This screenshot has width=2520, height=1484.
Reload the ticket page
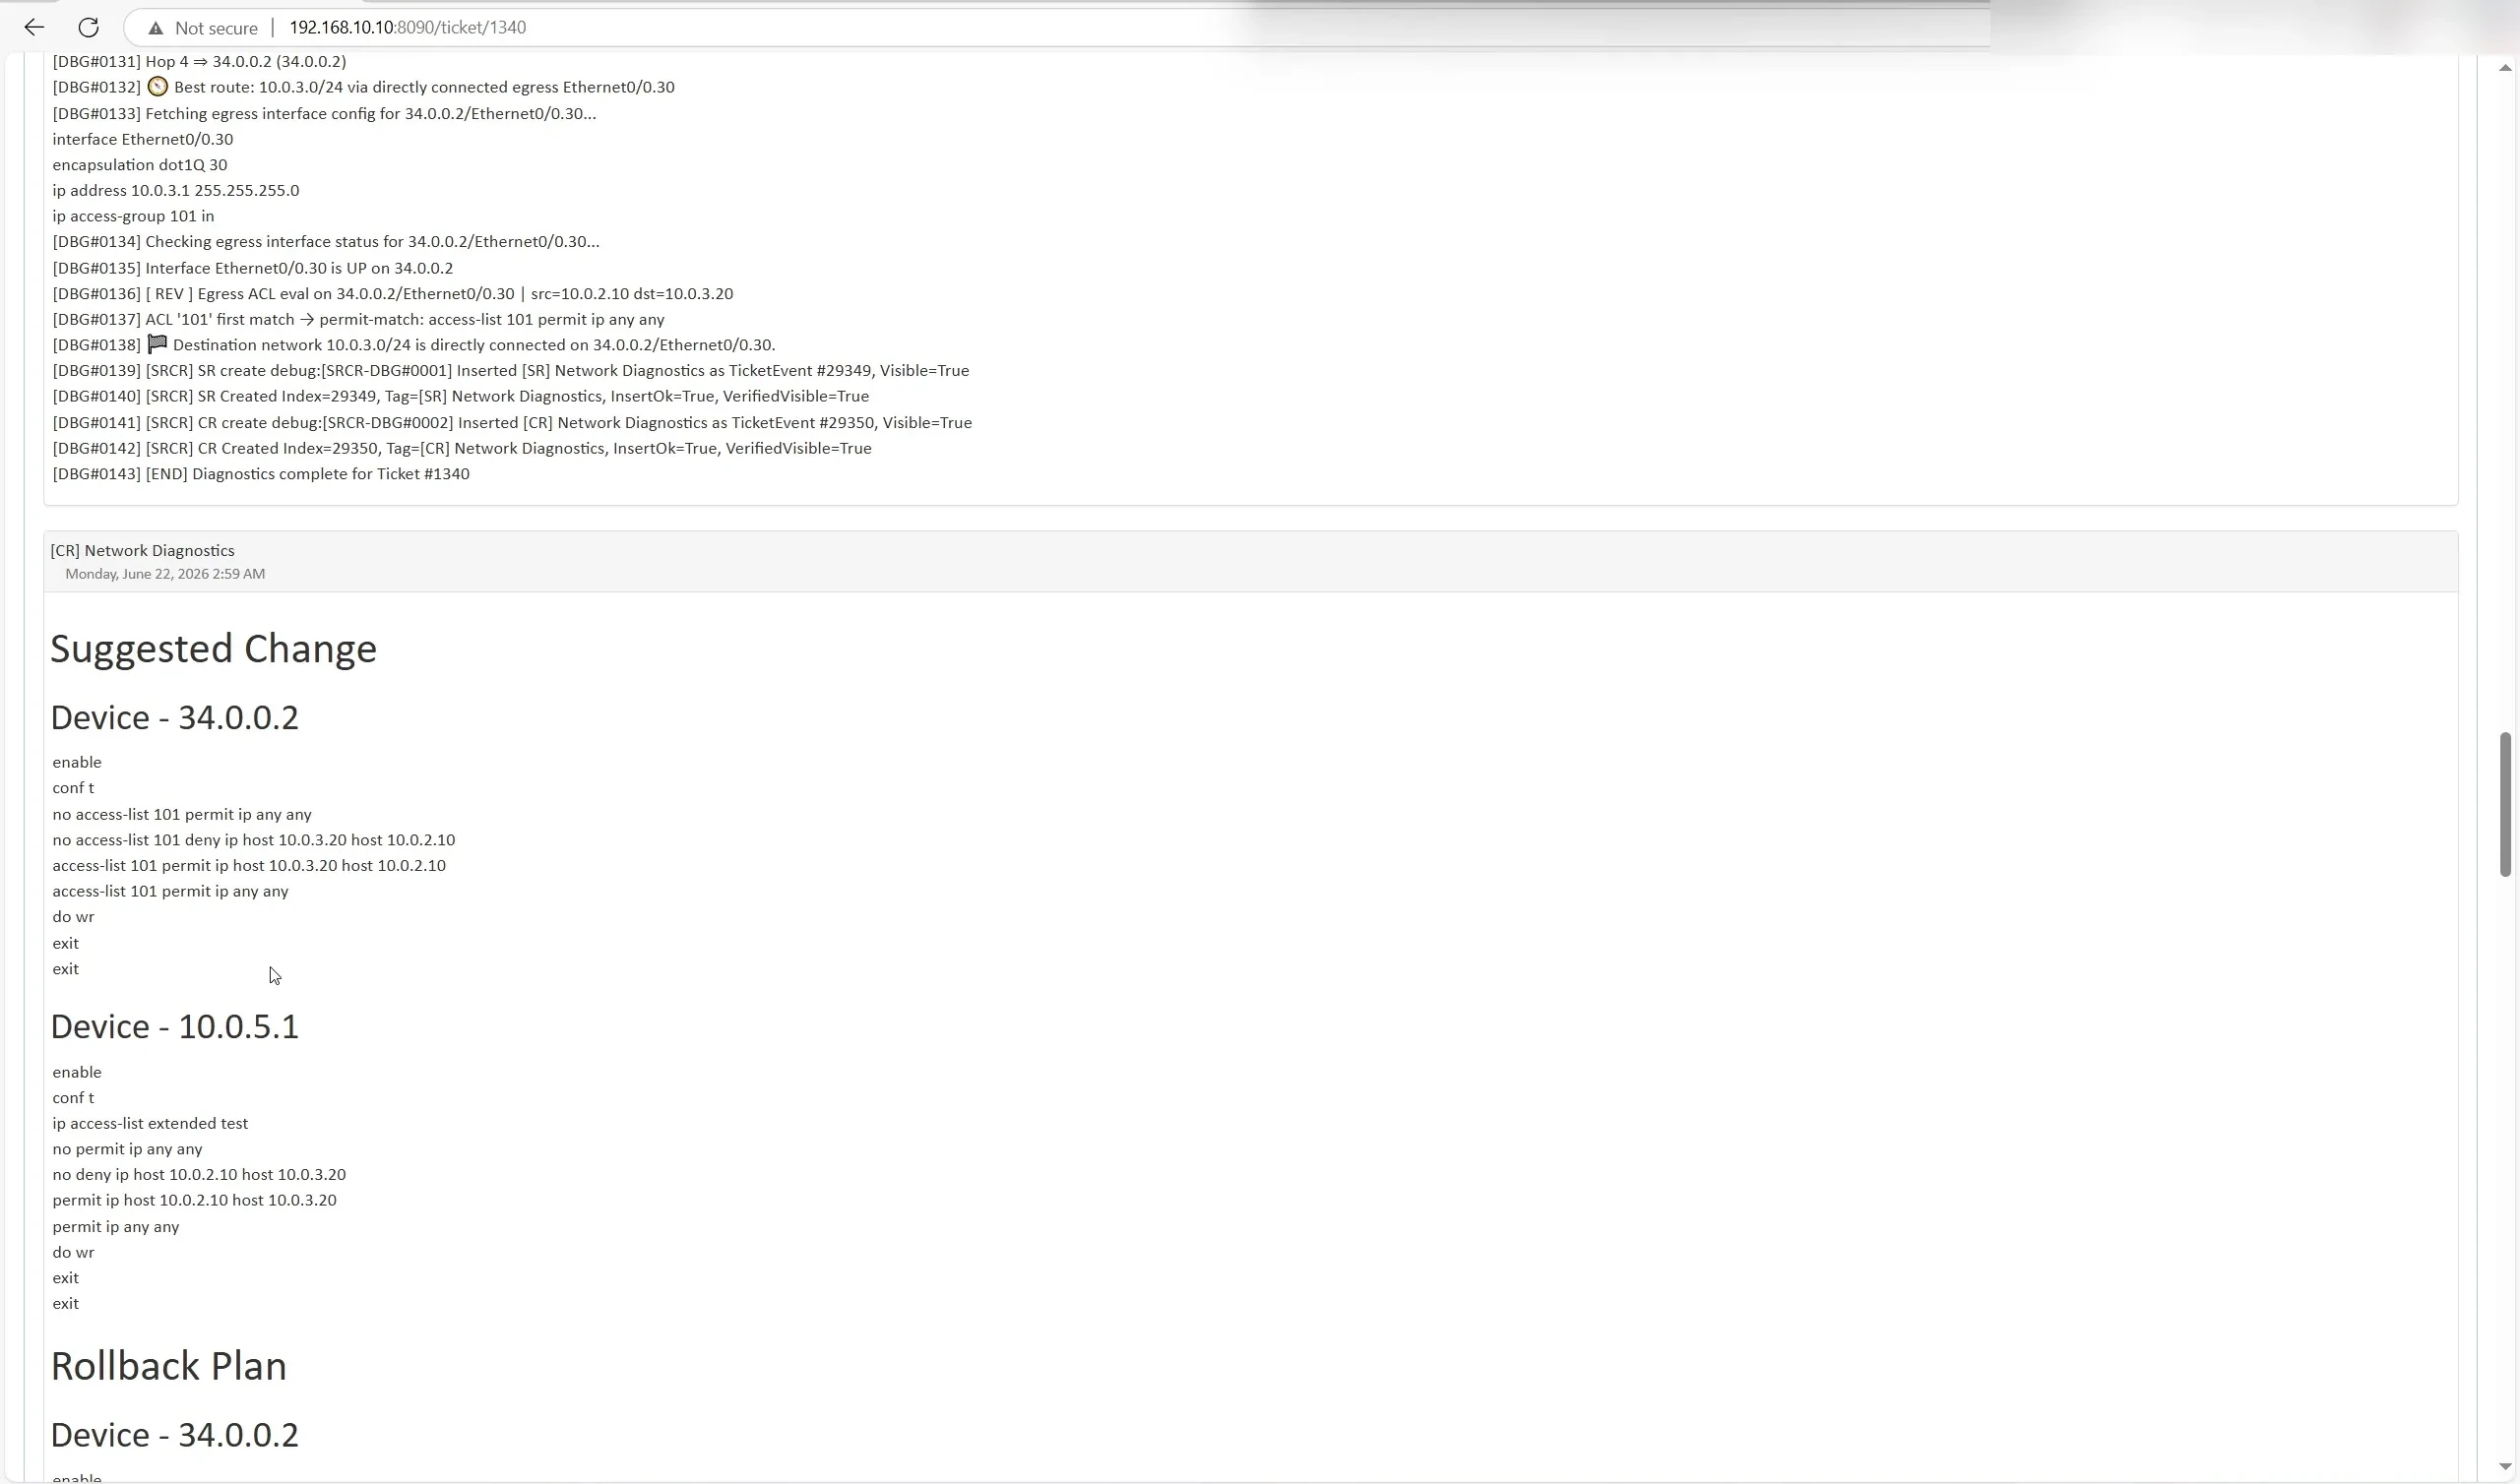click(x=88, y=27)
